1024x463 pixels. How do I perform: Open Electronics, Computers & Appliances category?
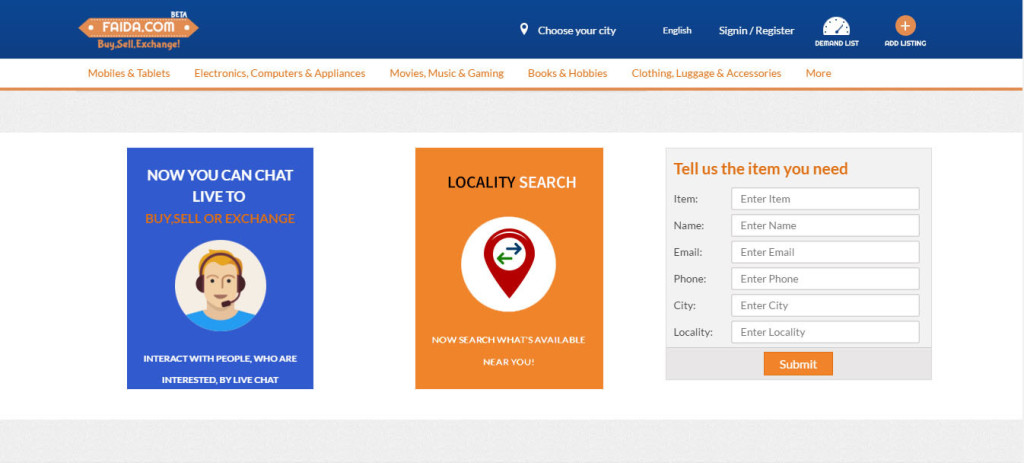pos(280,73)
